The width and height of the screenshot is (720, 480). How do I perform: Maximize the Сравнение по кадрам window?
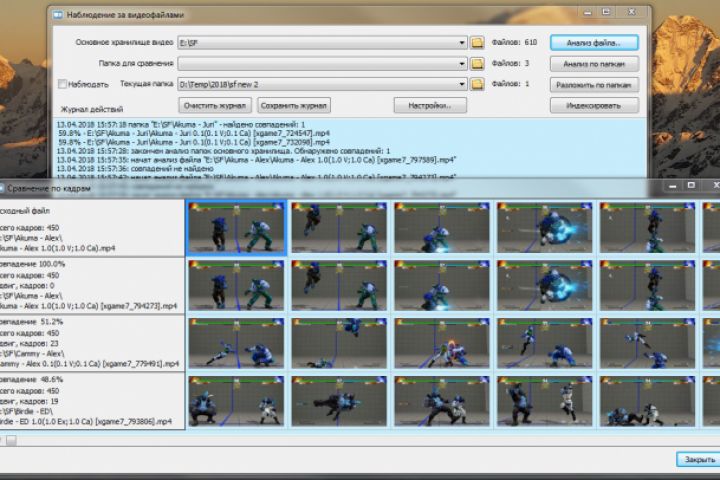(x=691, y=185)
